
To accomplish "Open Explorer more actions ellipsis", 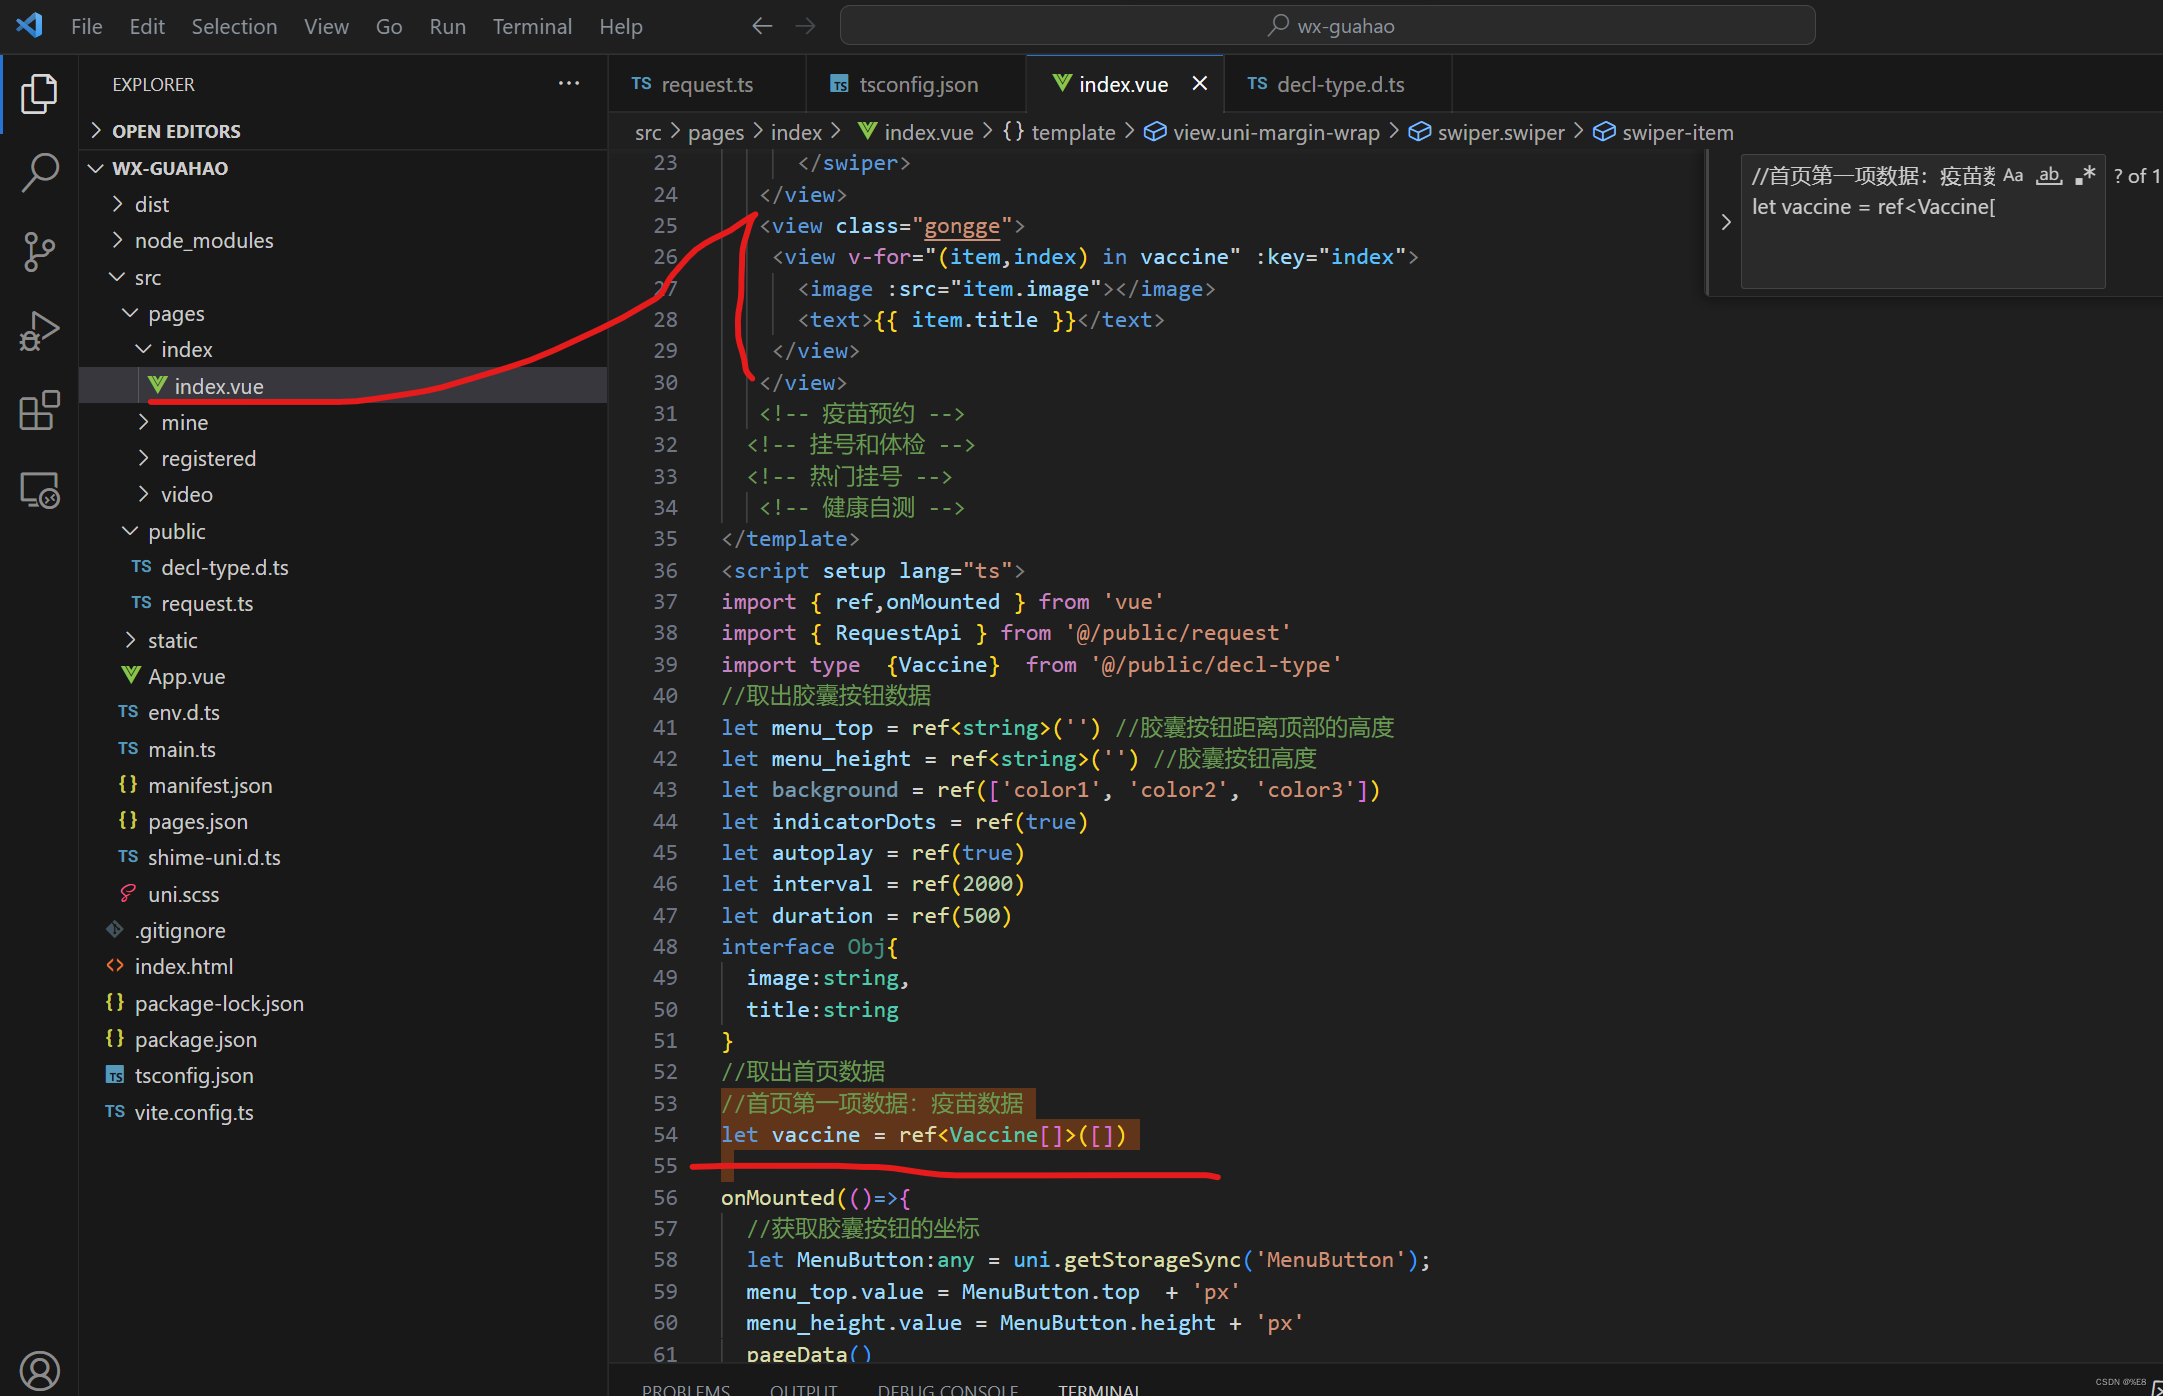I will (568, 84).
